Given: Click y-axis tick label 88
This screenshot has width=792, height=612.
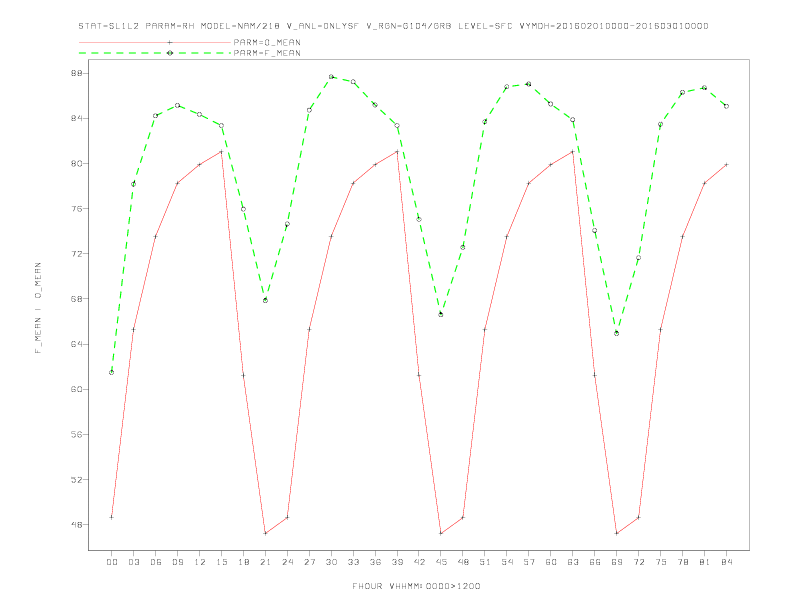Looking at the screenshot, I should 76,73.
